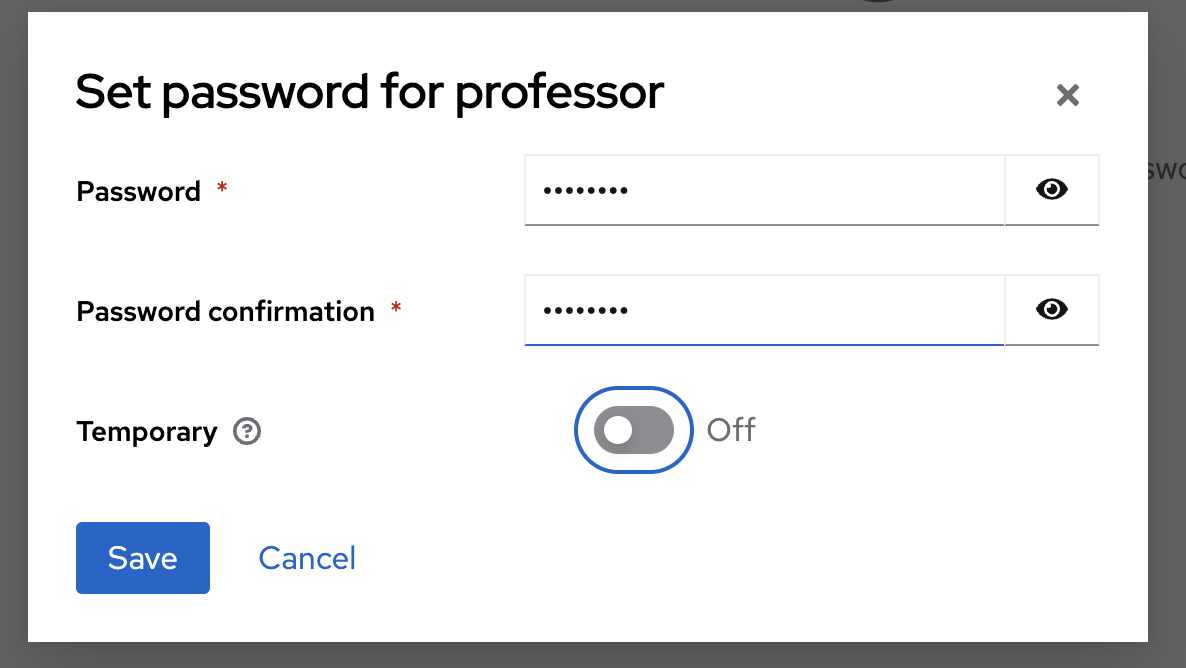This screenshot has height=668, width=1186.
Task: Click the red asterisk after Password confirmation
Action: 396,307
